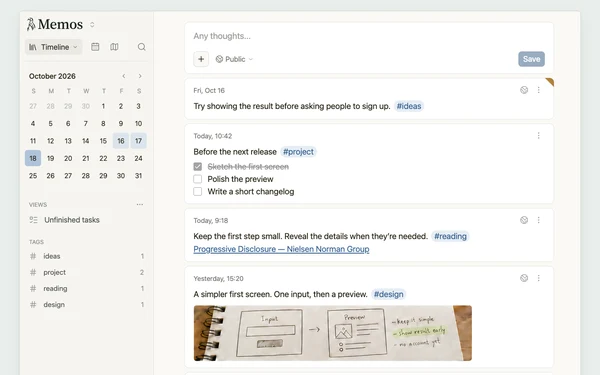The height and width of the screenshot is (375, 600).
Task: Click the search magnifier icon
Action: (x=142, y=47)
